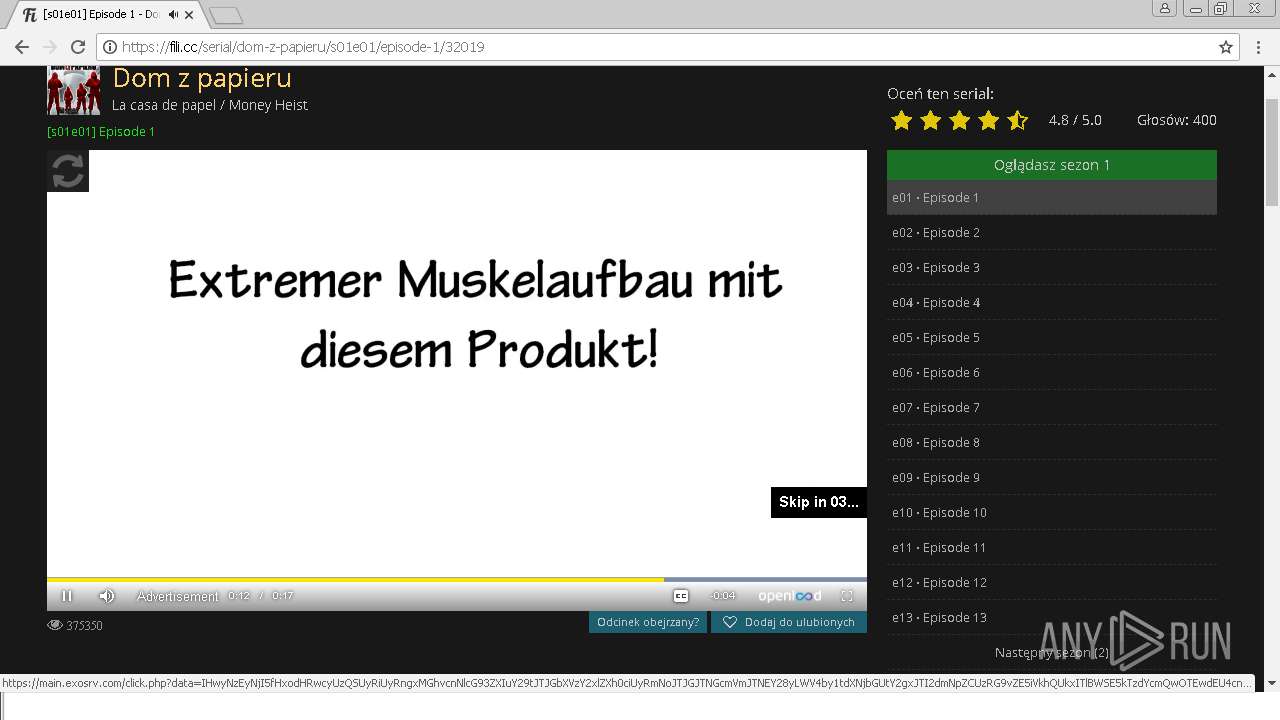
Task: Click the 4.8 / 5.0 rating text
Action: pyautogui.click(x=1075, y=120)
